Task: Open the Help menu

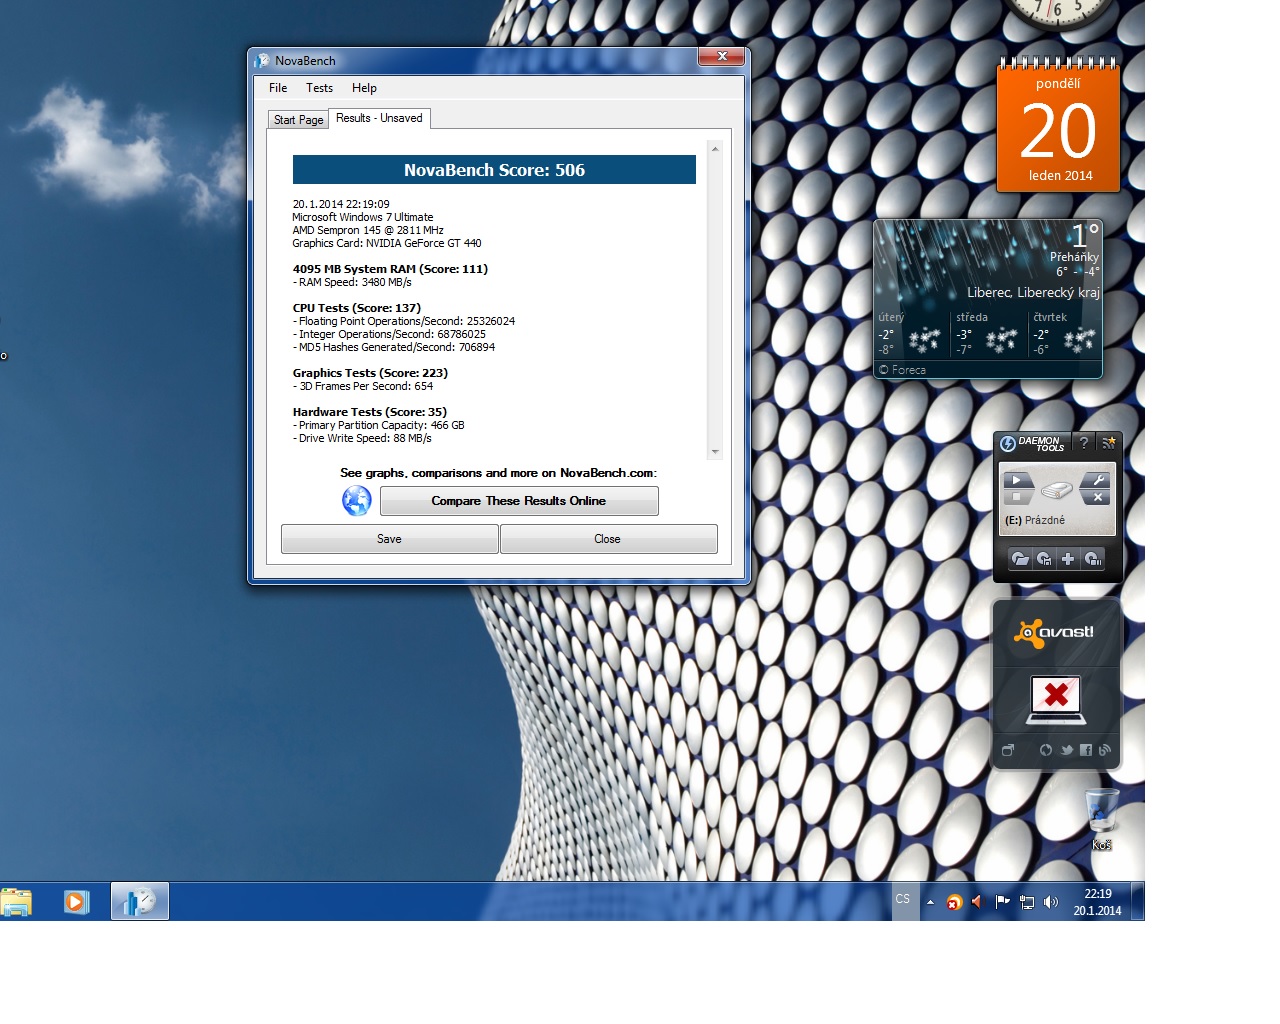Action: click(364, 88)
